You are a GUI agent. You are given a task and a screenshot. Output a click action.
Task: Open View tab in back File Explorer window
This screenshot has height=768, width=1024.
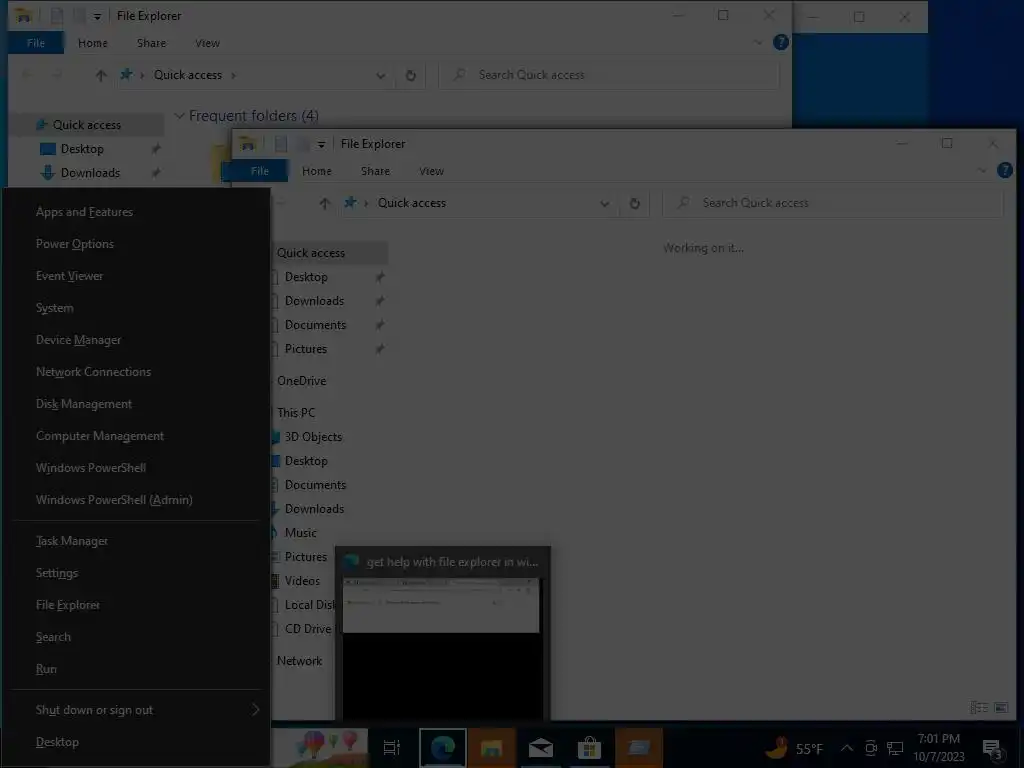tap(207, 43)
